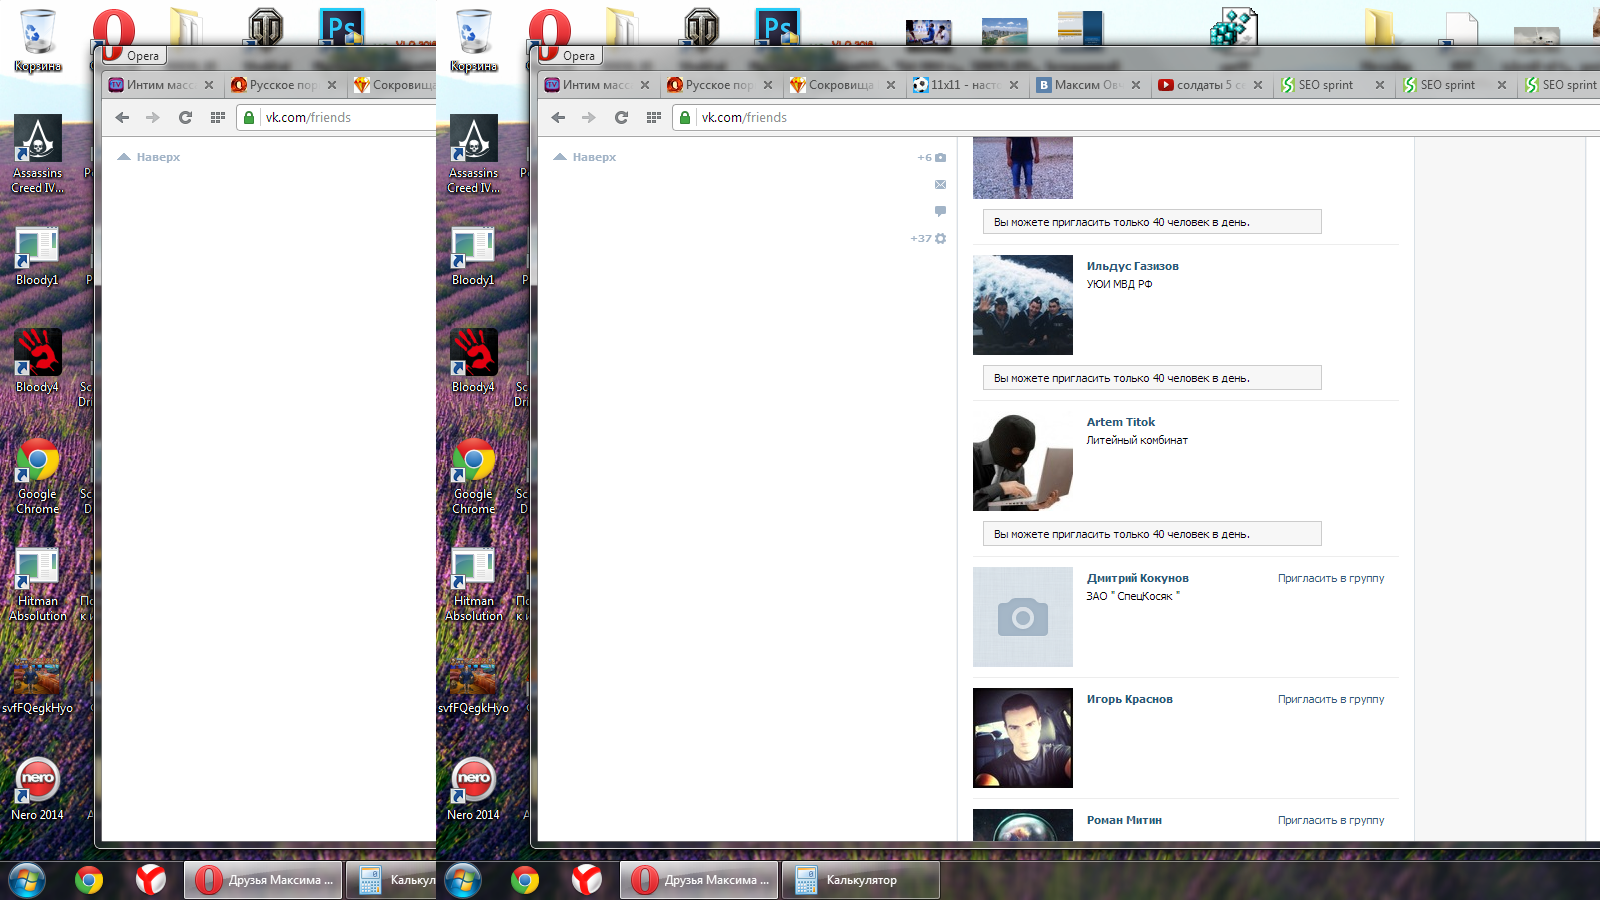Open Игорь Краснов's profile photo
The image size is (1600, 900).
pos(1022,738)
